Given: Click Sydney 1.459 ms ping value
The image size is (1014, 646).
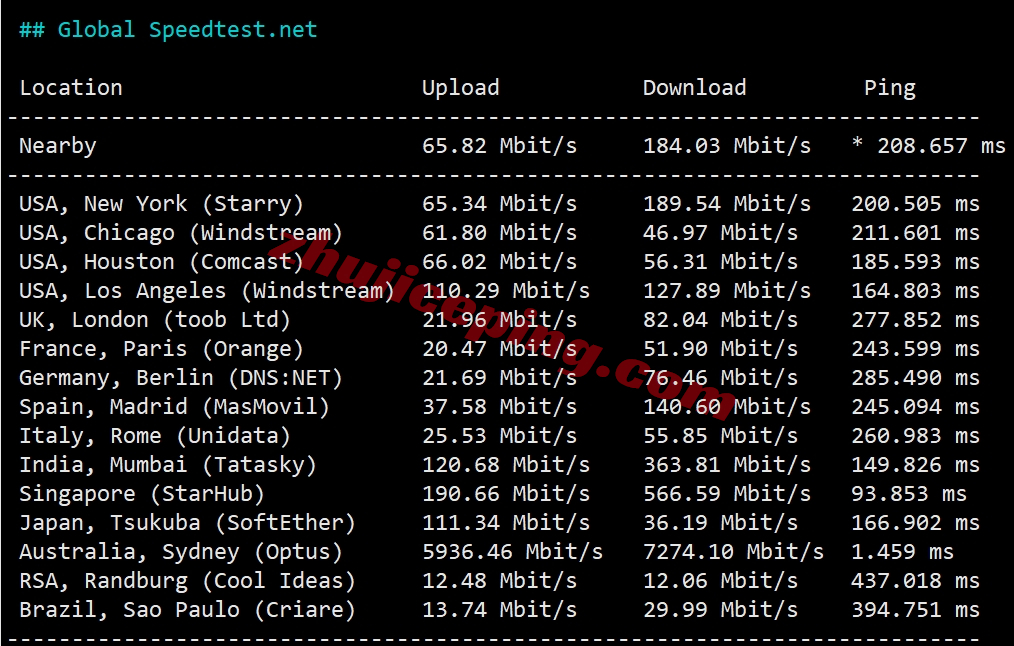Looking at the screenshot, I should tap(903, 552).
